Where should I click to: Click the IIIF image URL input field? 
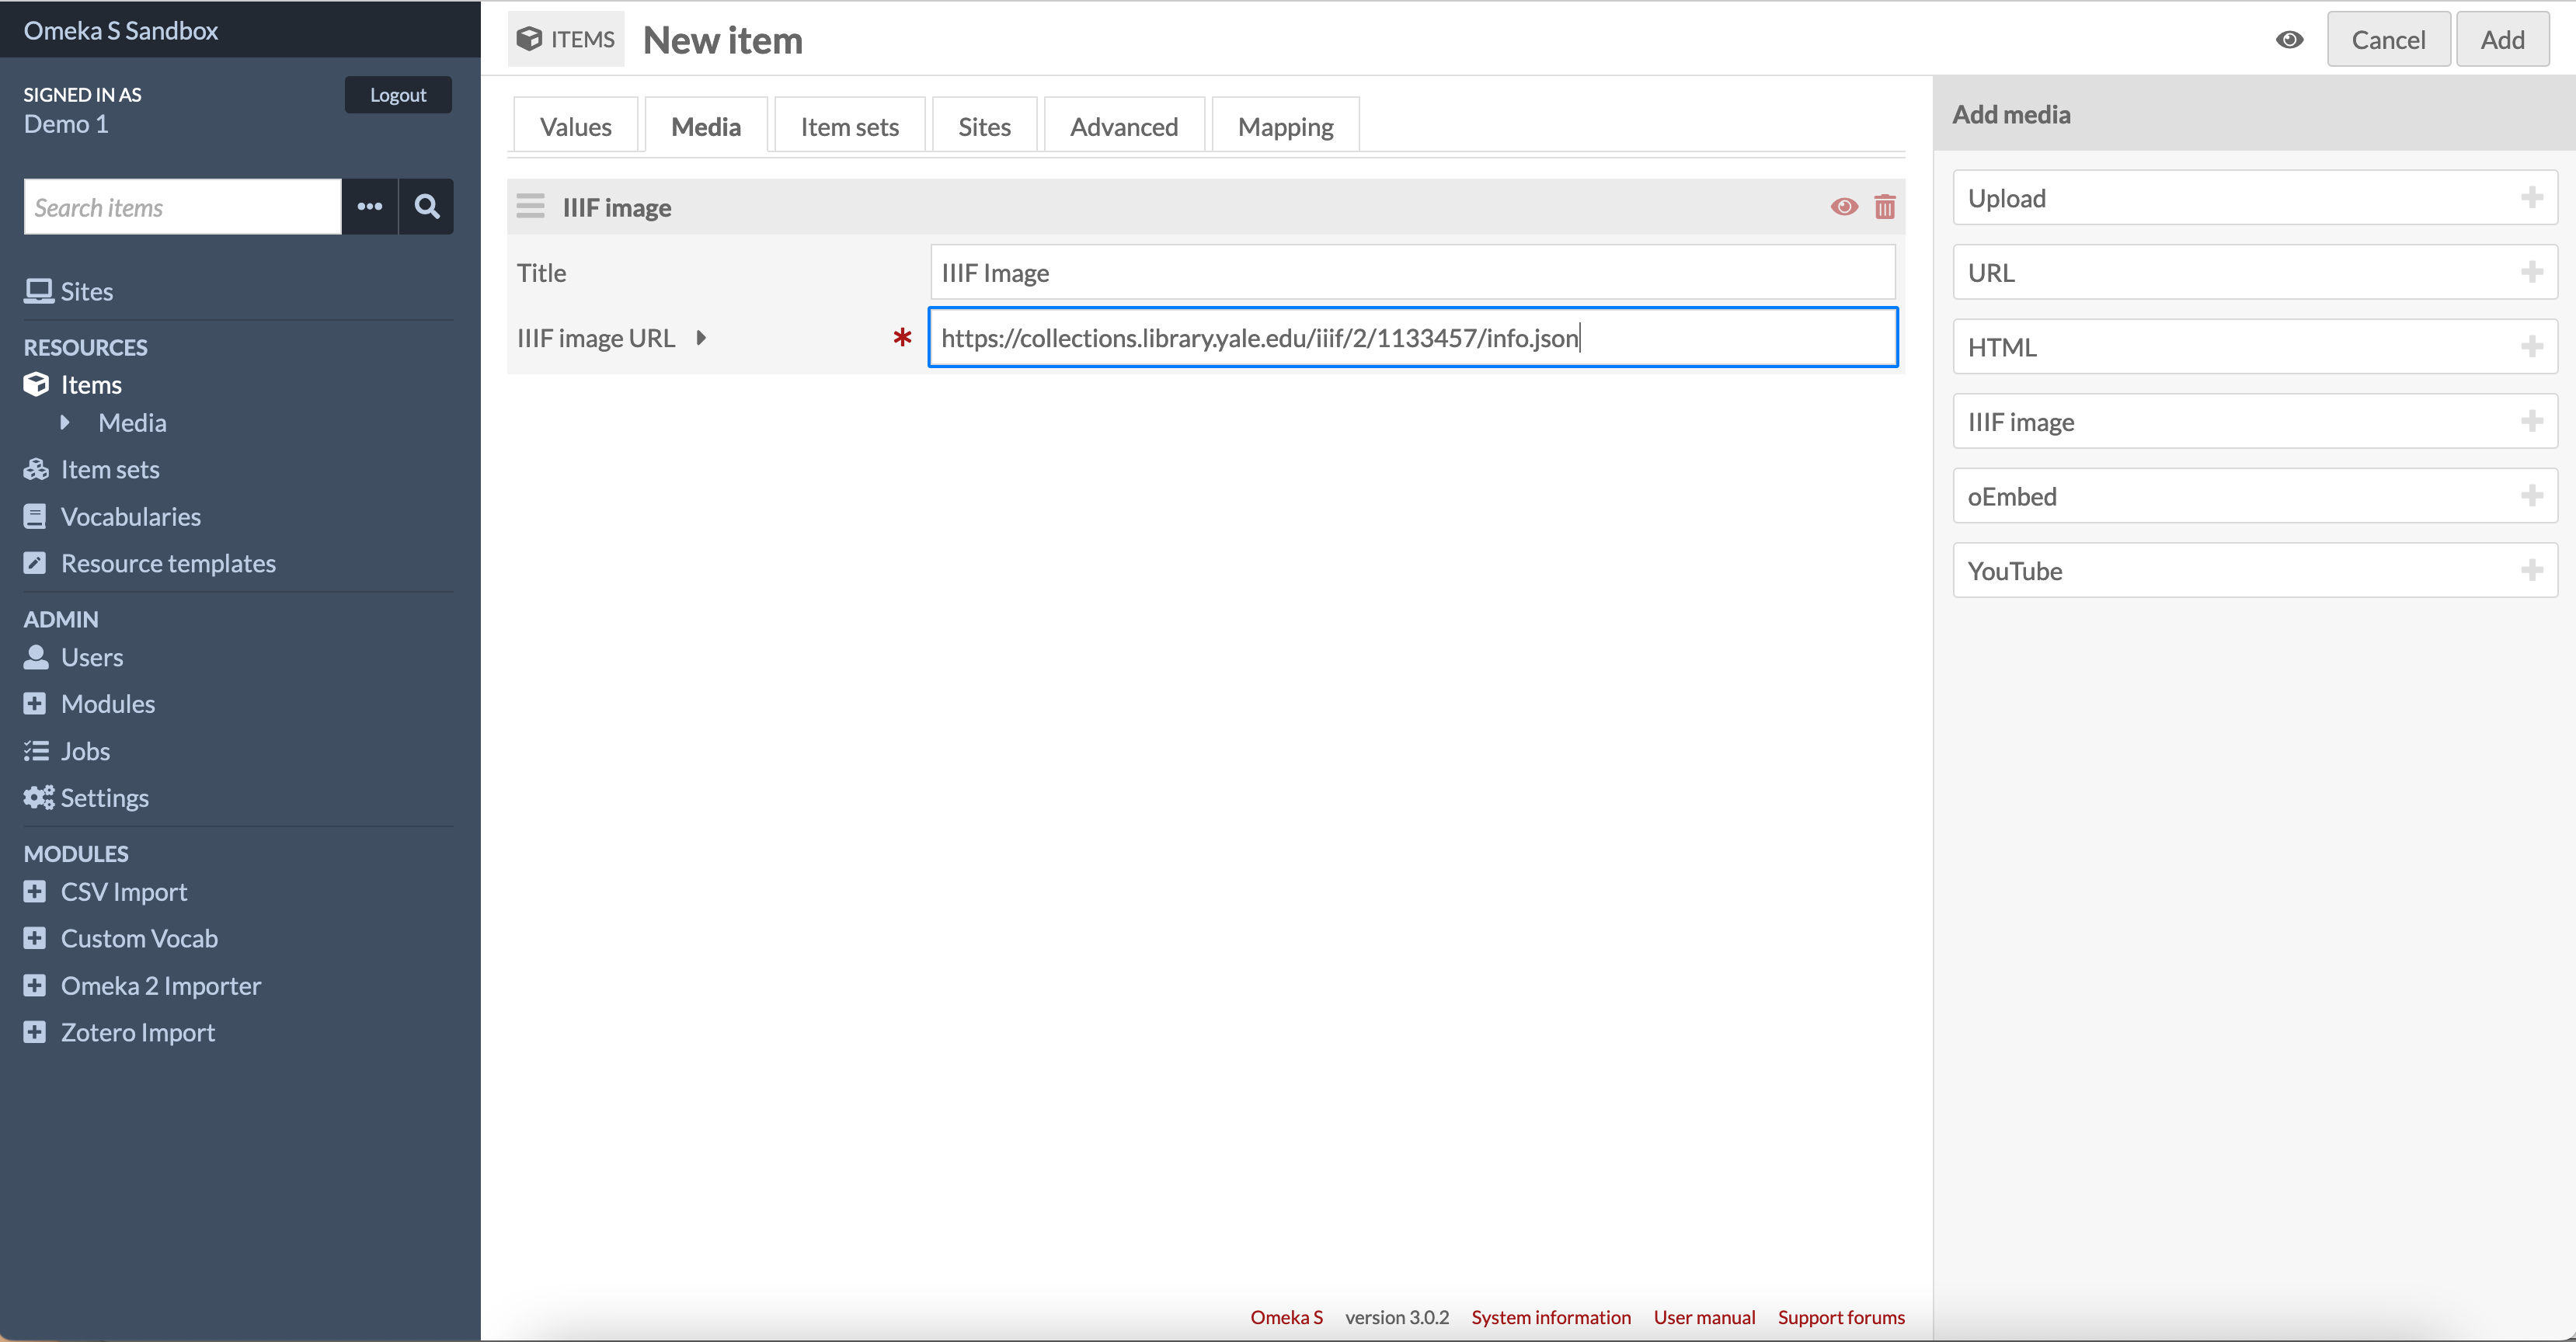[1413, 337]
